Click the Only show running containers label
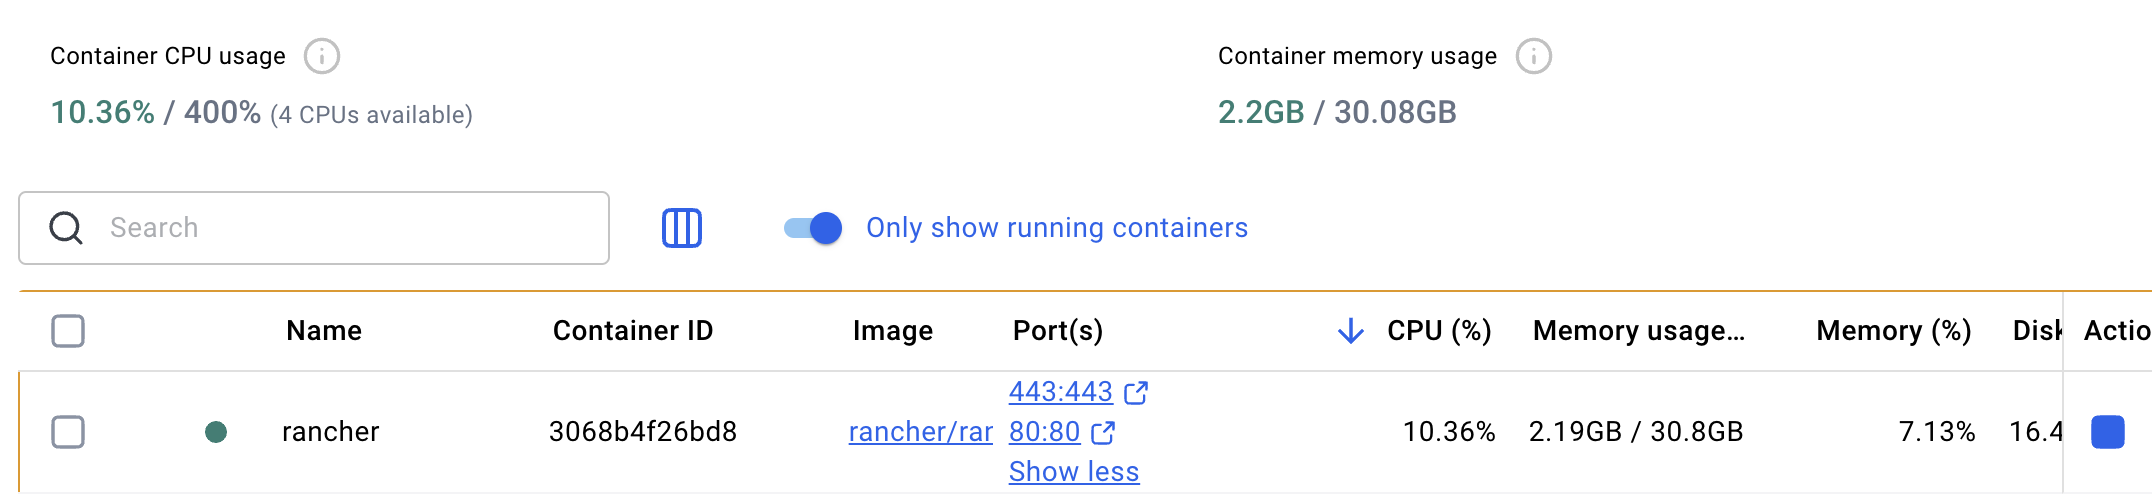 (1057, 228)
